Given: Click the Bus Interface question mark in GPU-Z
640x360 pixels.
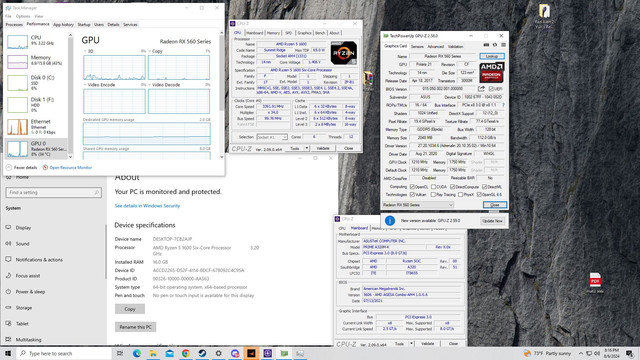Looking at the screenshot, I should click(x=503, y=105).
